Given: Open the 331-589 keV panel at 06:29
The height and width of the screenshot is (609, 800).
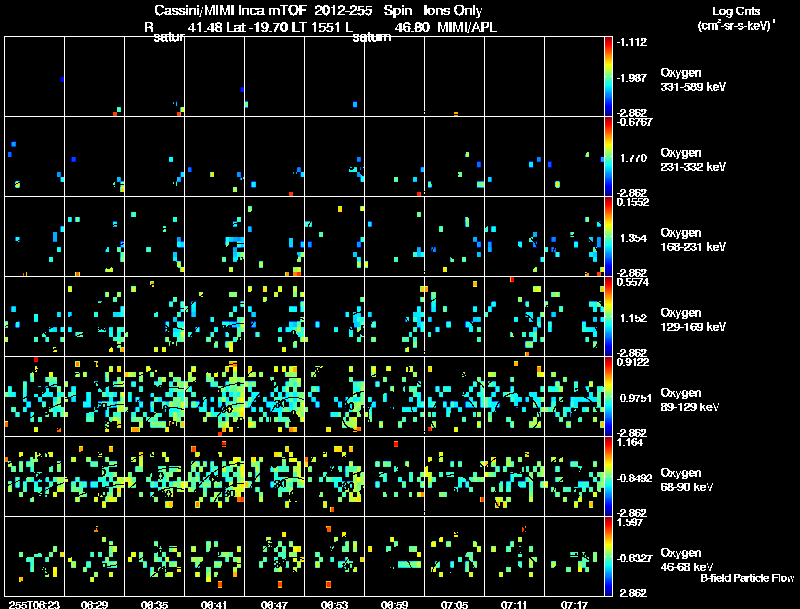Looking at the screenshot, I should tap(94, 77).
